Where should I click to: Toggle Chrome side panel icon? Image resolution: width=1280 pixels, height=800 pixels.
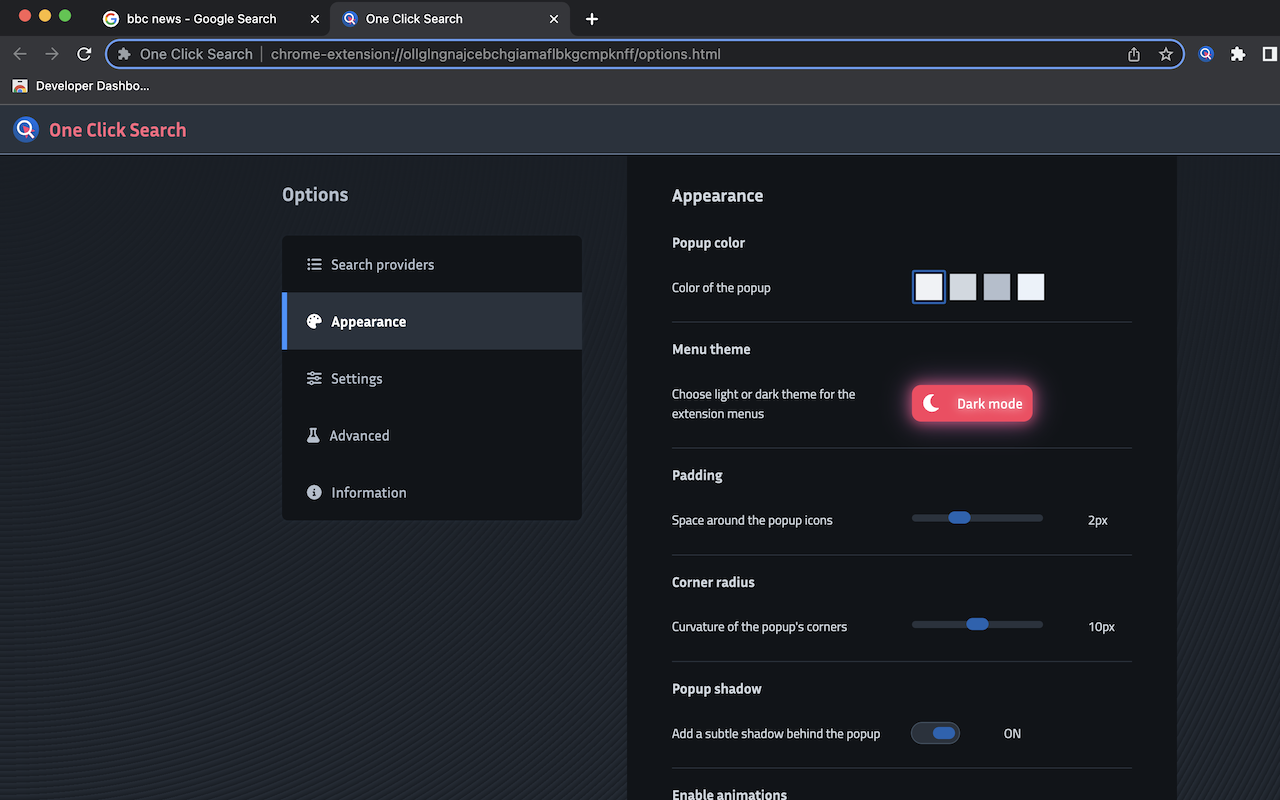tap(1270, 54)
